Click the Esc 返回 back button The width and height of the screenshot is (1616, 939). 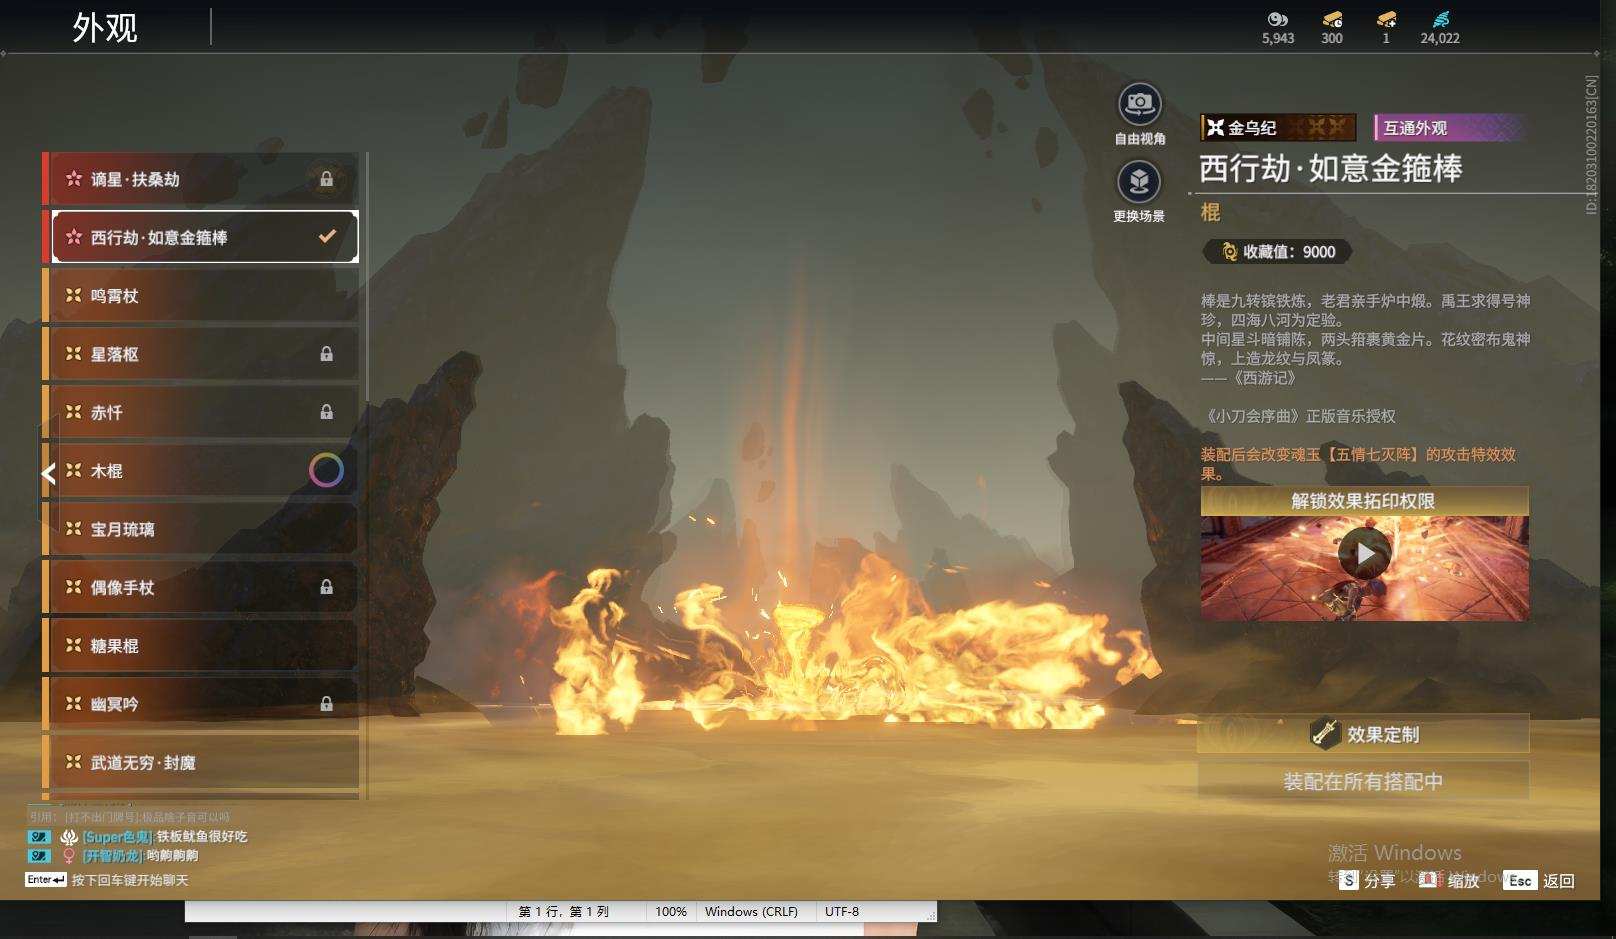point(1540,880)
